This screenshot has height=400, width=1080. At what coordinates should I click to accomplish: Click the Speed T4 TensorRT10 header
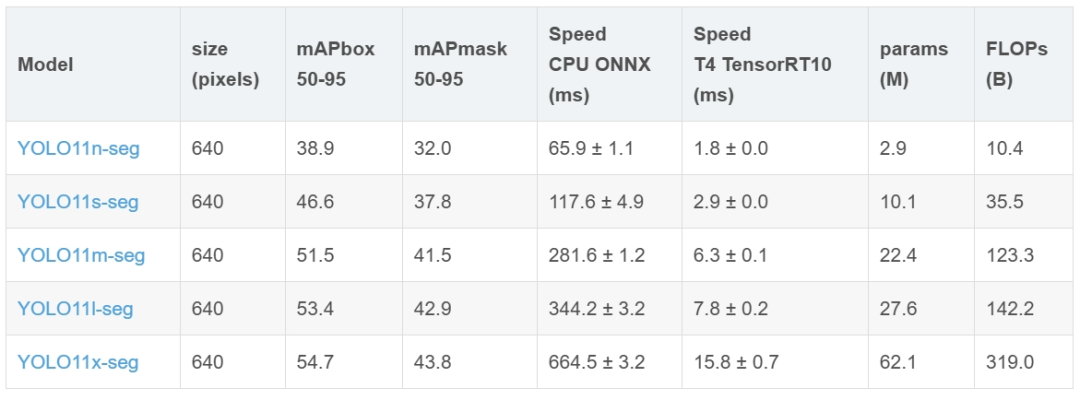(763, 64)
